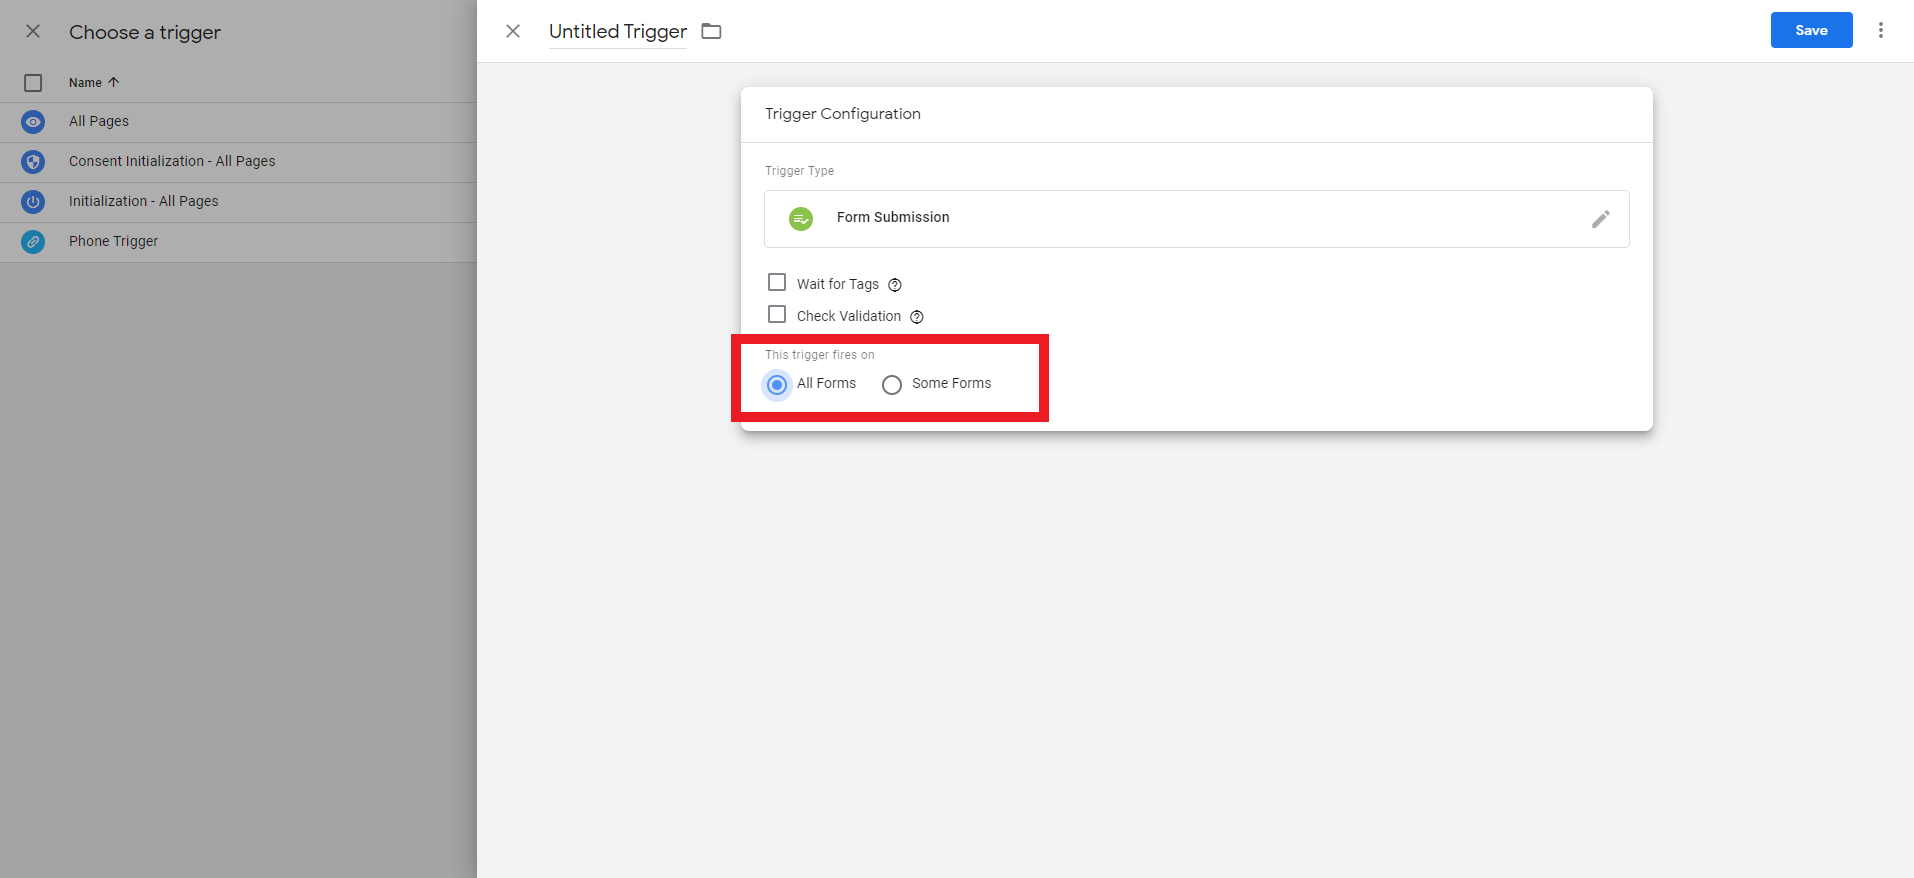
Task: Edit the Untitled Trigger name field
Action: (617, 32)
